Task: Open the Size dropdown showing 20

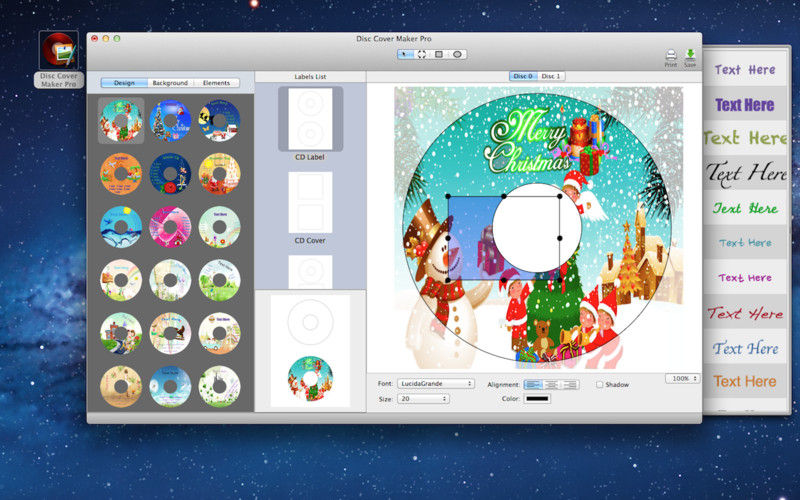Action: coord(423,399)
